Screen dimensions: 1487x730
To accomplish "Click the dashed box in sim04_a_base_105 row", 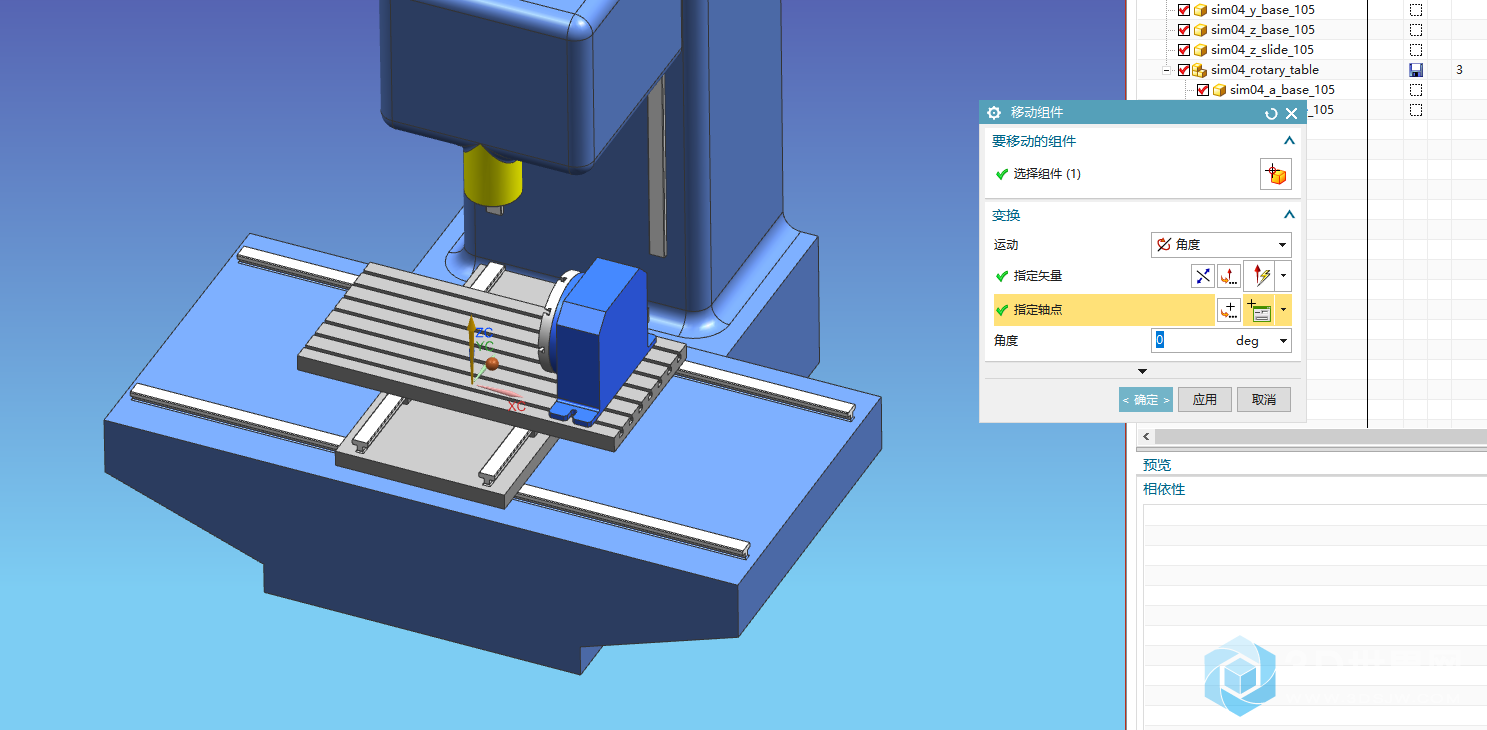I will [1416, 90].
